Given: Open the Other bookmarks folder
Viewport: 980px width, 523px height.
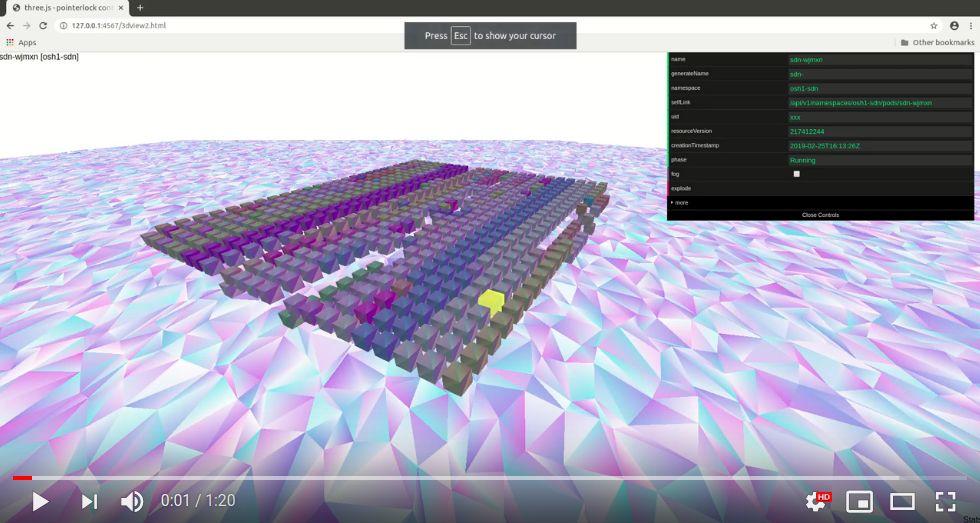Looking at the screenshot, I should pos(938,42).
